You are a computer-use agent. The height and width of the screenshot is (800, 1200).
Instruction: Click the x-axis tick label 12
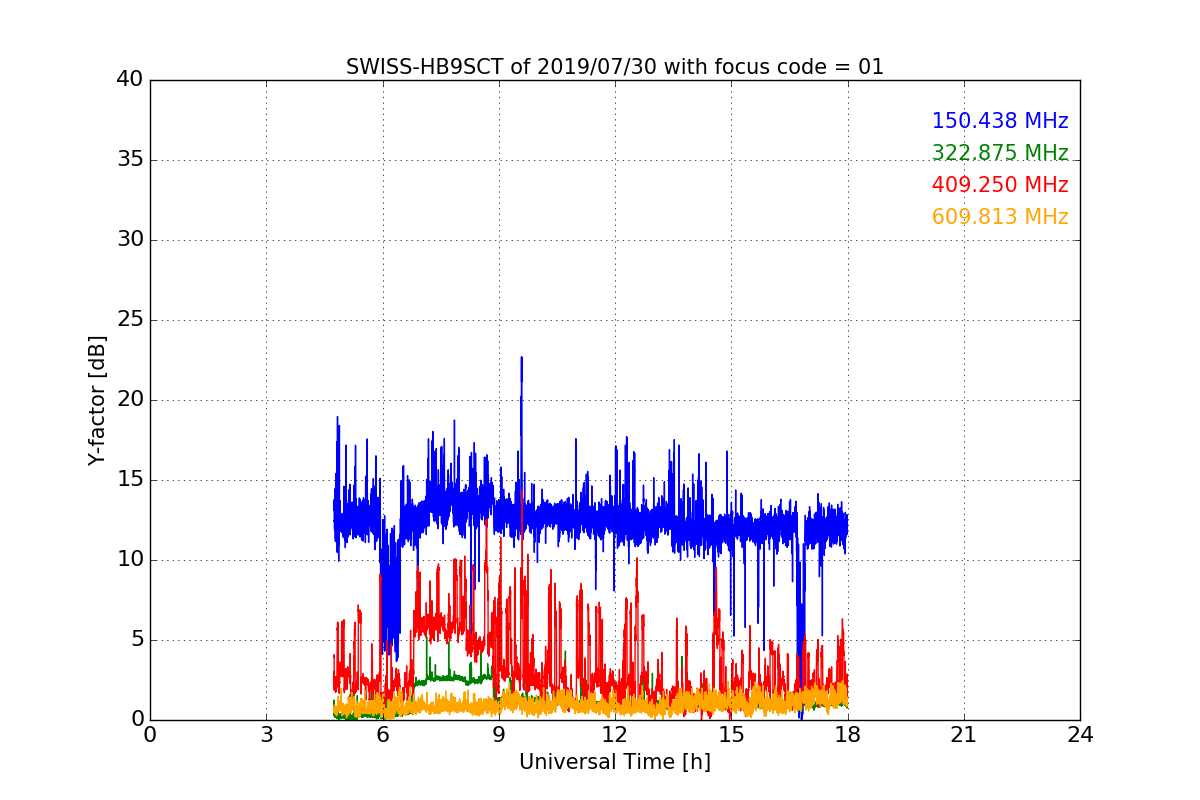(615, 735)
